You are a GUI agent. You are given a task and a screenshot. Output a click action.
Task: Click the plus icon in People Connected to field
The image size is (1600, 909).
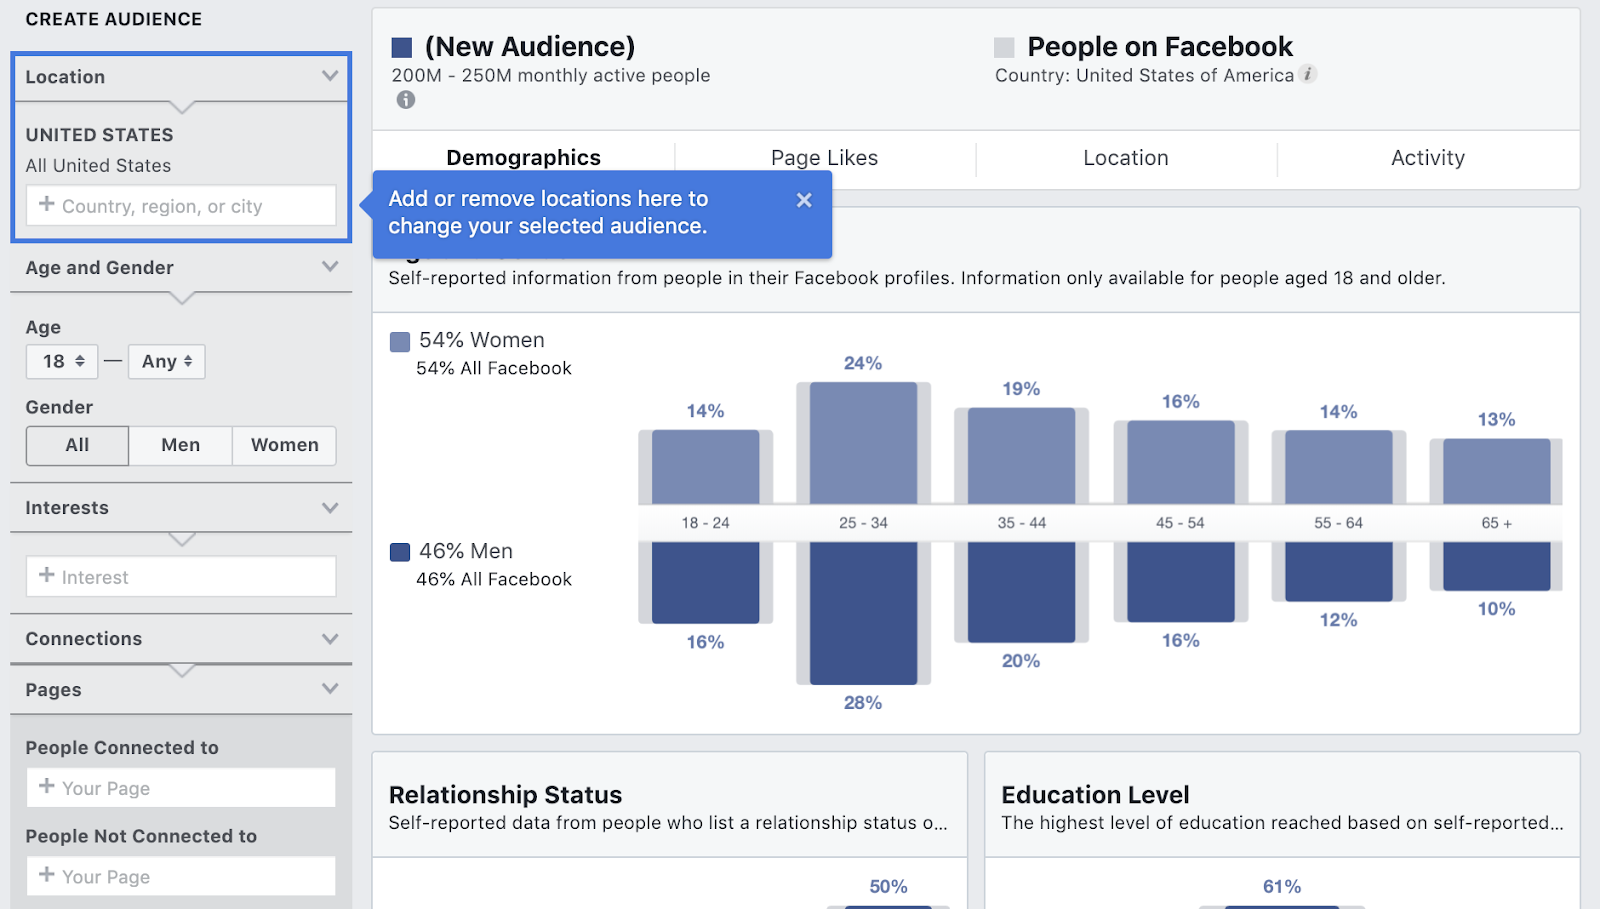(46, 786)
